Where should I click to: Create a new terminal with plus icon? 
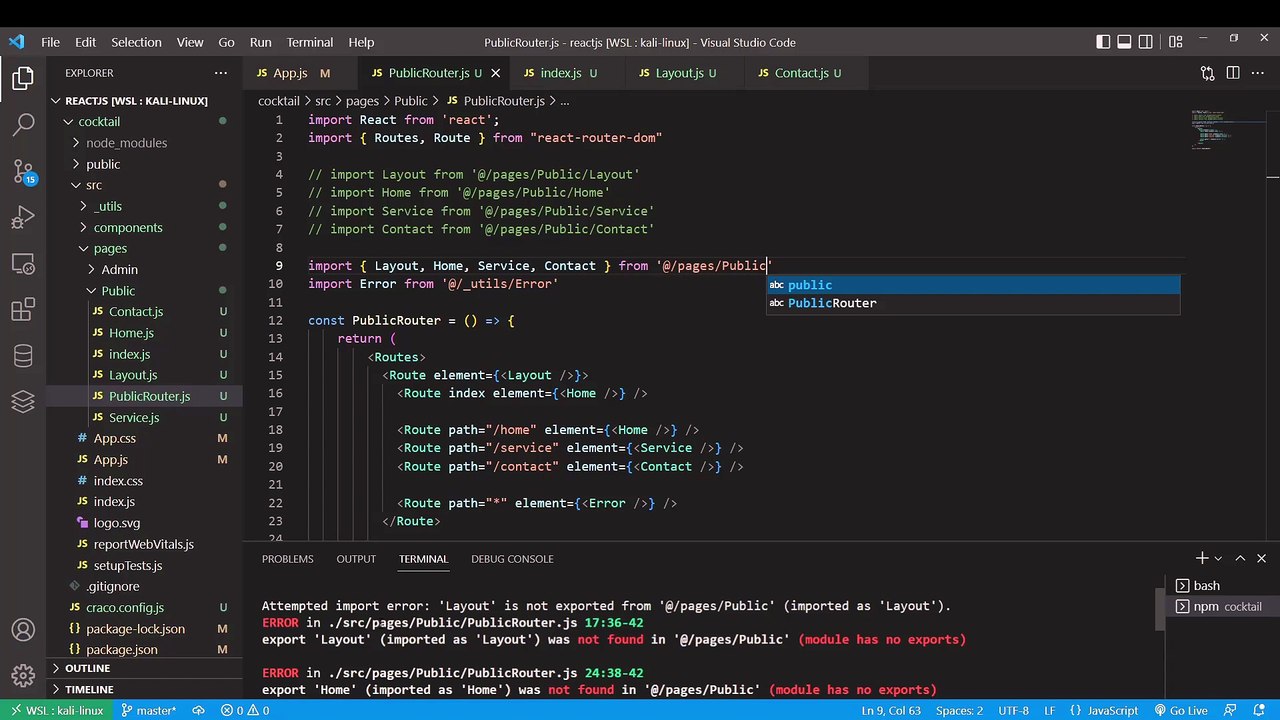(1201, 558)
